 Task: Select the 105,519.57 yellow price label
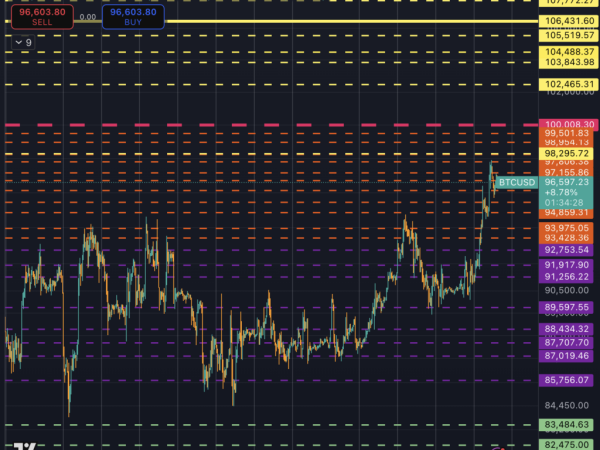click(x=569, y=36)
